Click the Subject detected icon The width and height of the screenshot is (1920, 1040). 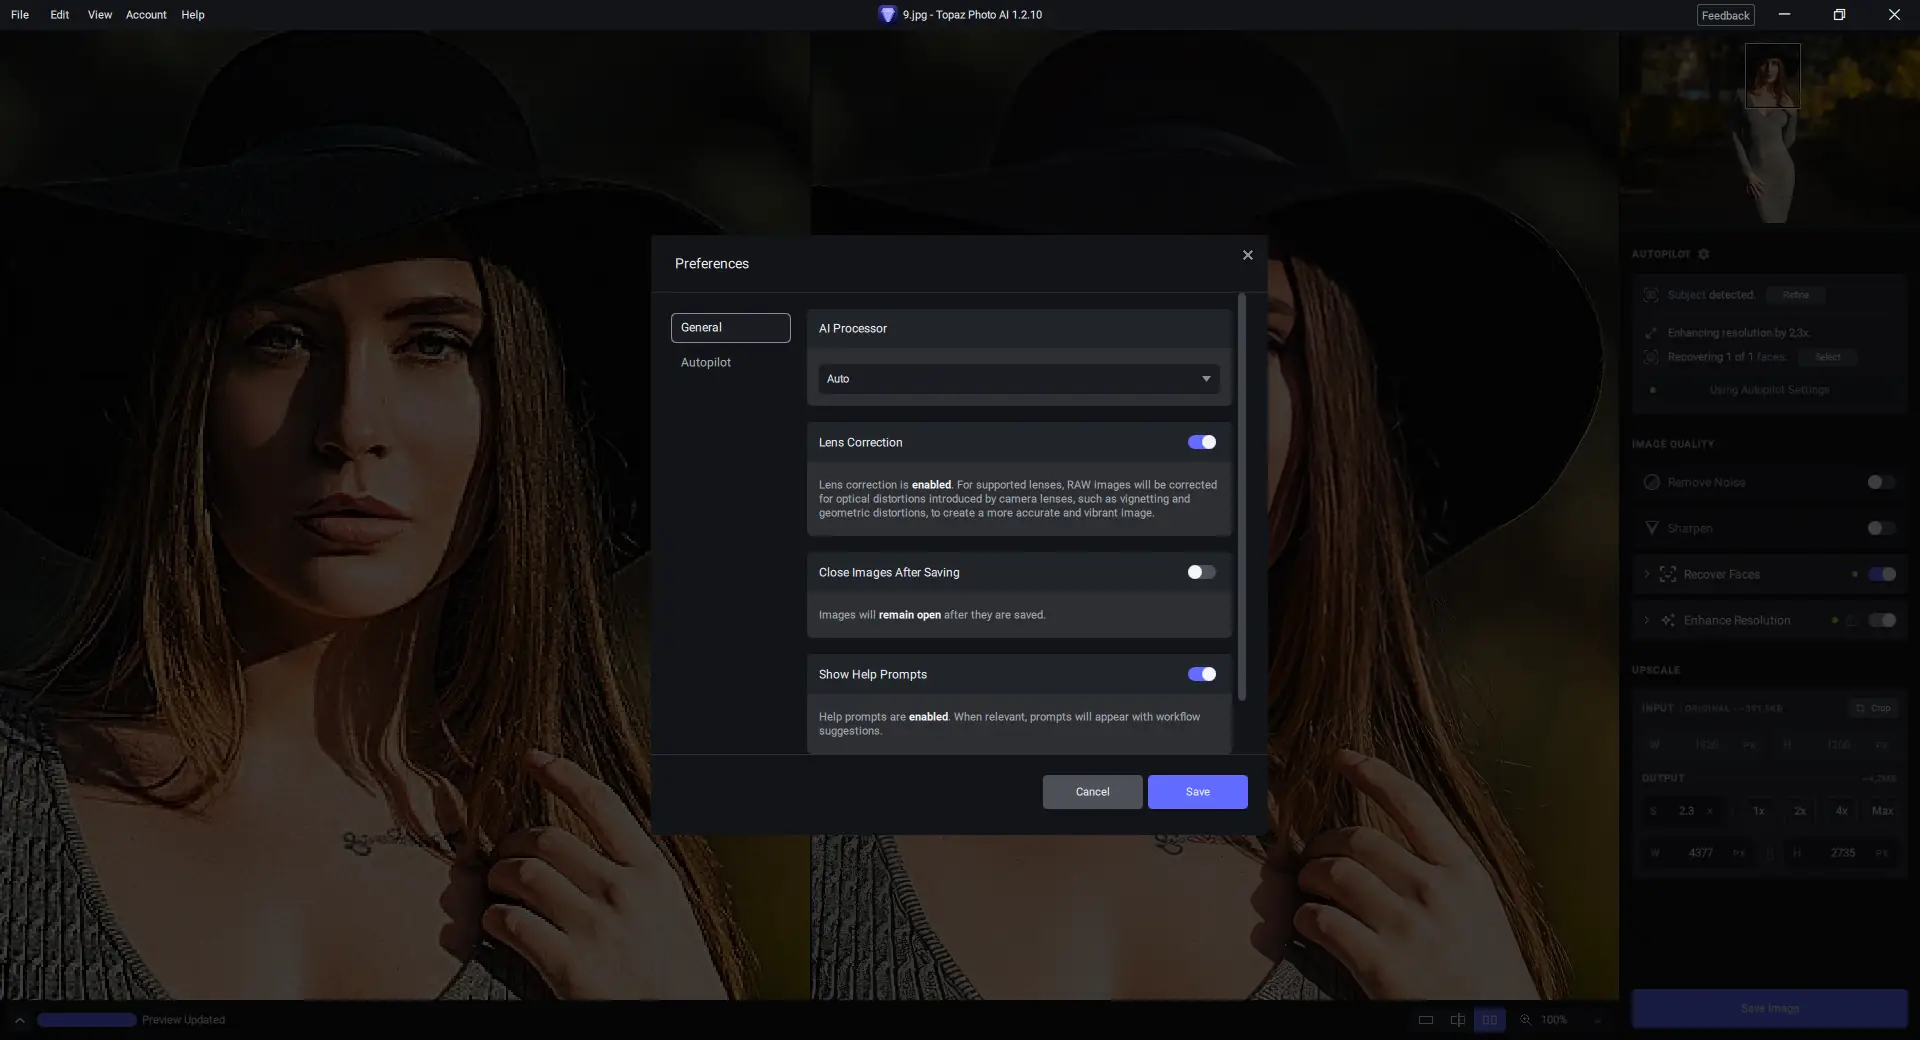click(x=1651, y=295)
